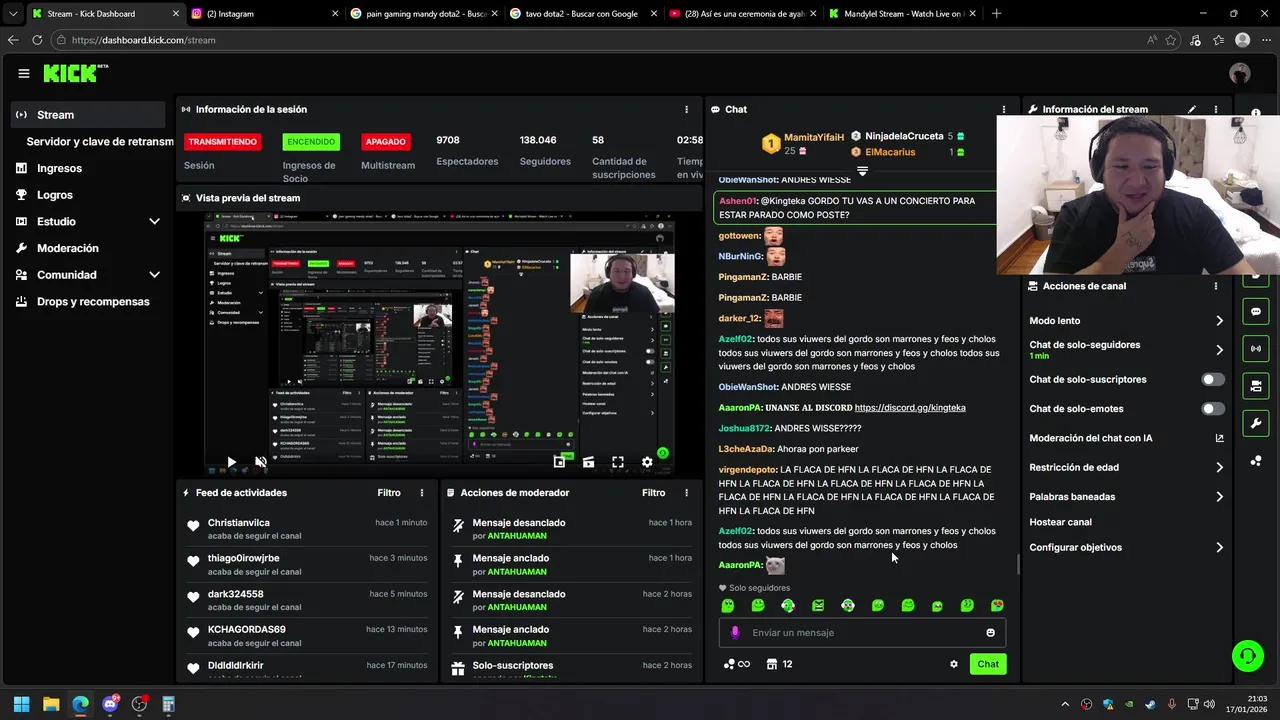
Task: Open picture-in-picture for the preview
Action: (559, 462)
